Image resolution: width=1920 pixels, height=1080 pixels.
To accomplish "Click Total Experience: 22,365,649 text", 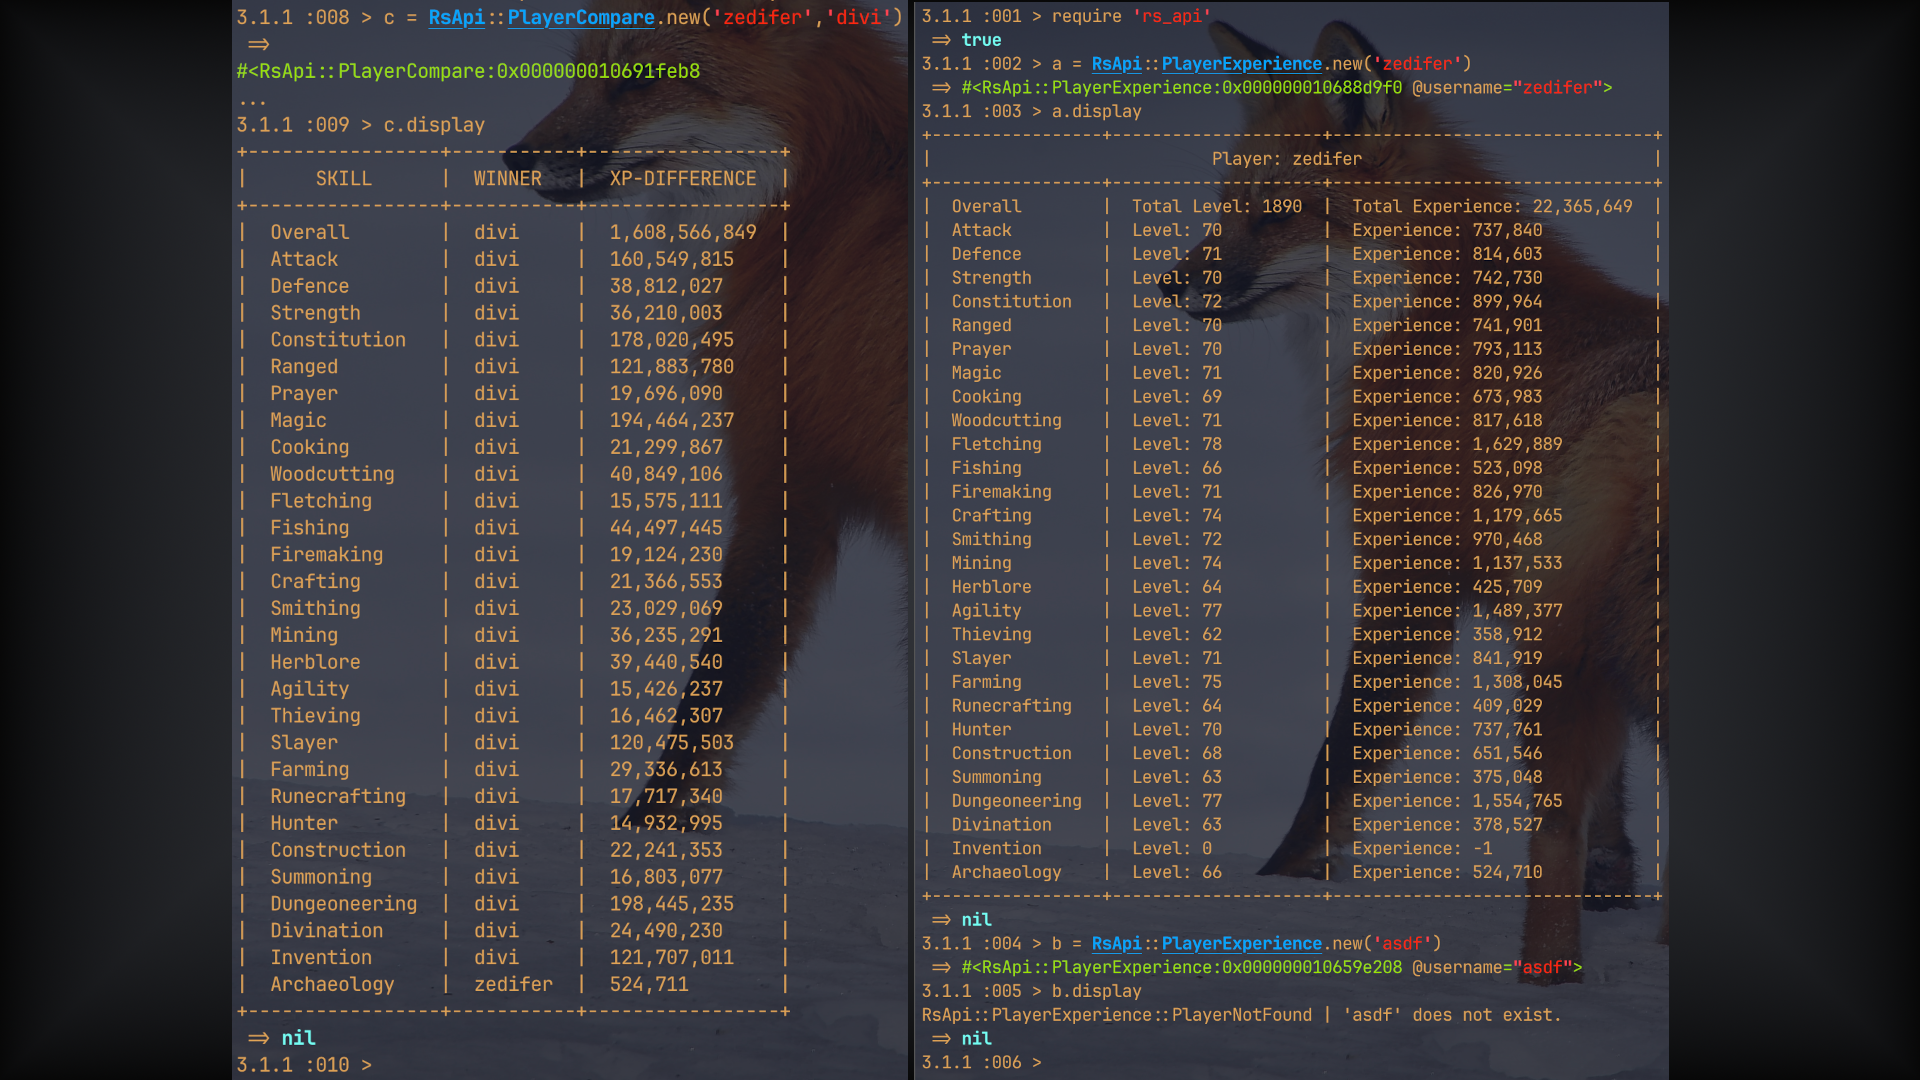I will click(1491, 207).
